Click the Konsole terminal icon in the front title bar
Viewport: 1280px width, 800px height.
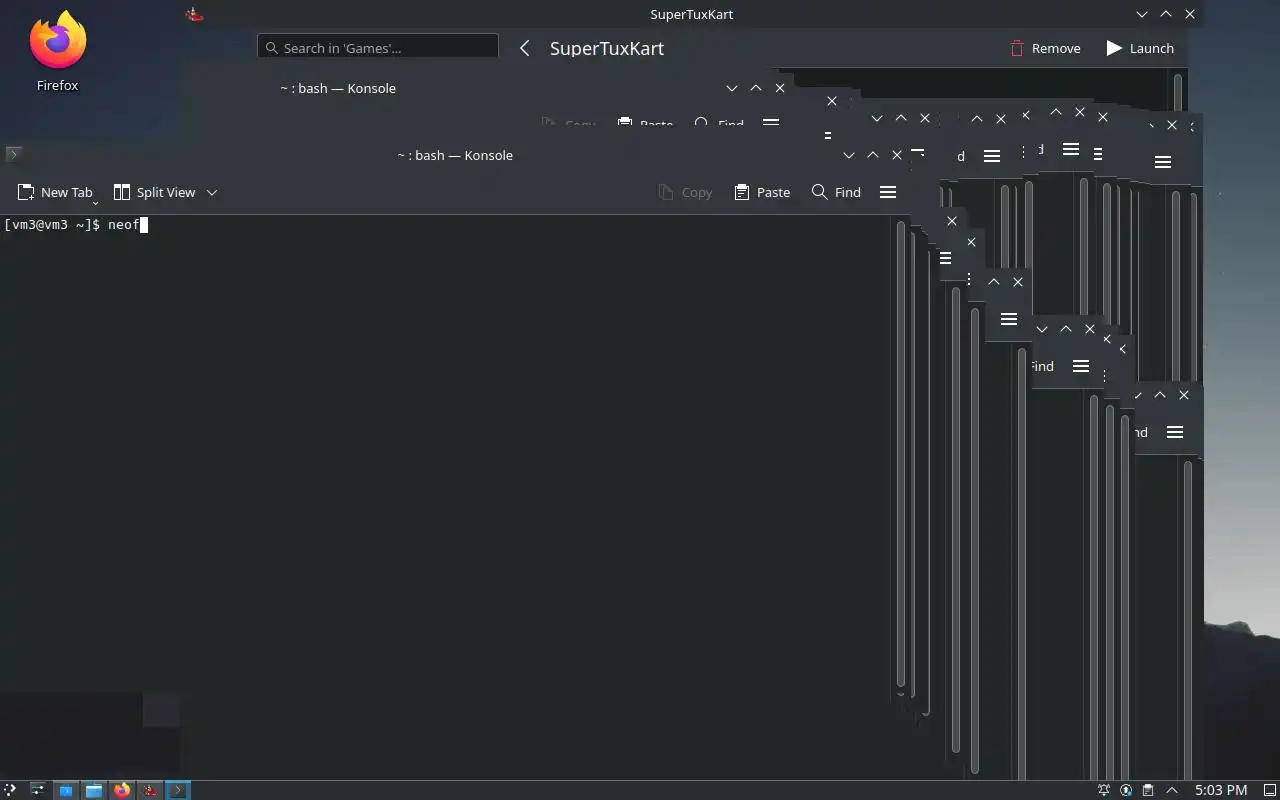[13, 154]
